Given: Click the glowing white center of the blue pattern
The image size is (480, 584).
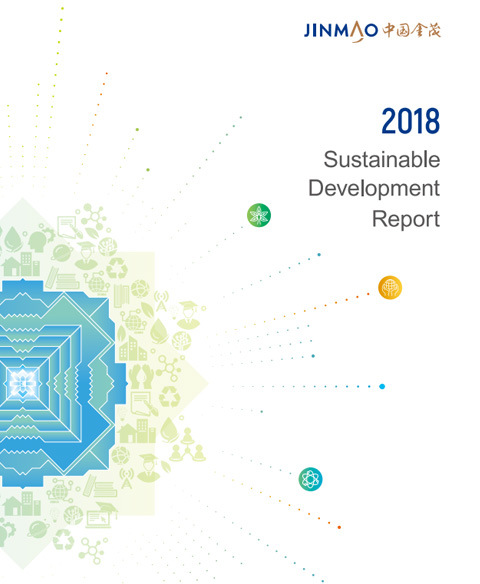Looking at the screenshot, I should click(x=23, y=383).
